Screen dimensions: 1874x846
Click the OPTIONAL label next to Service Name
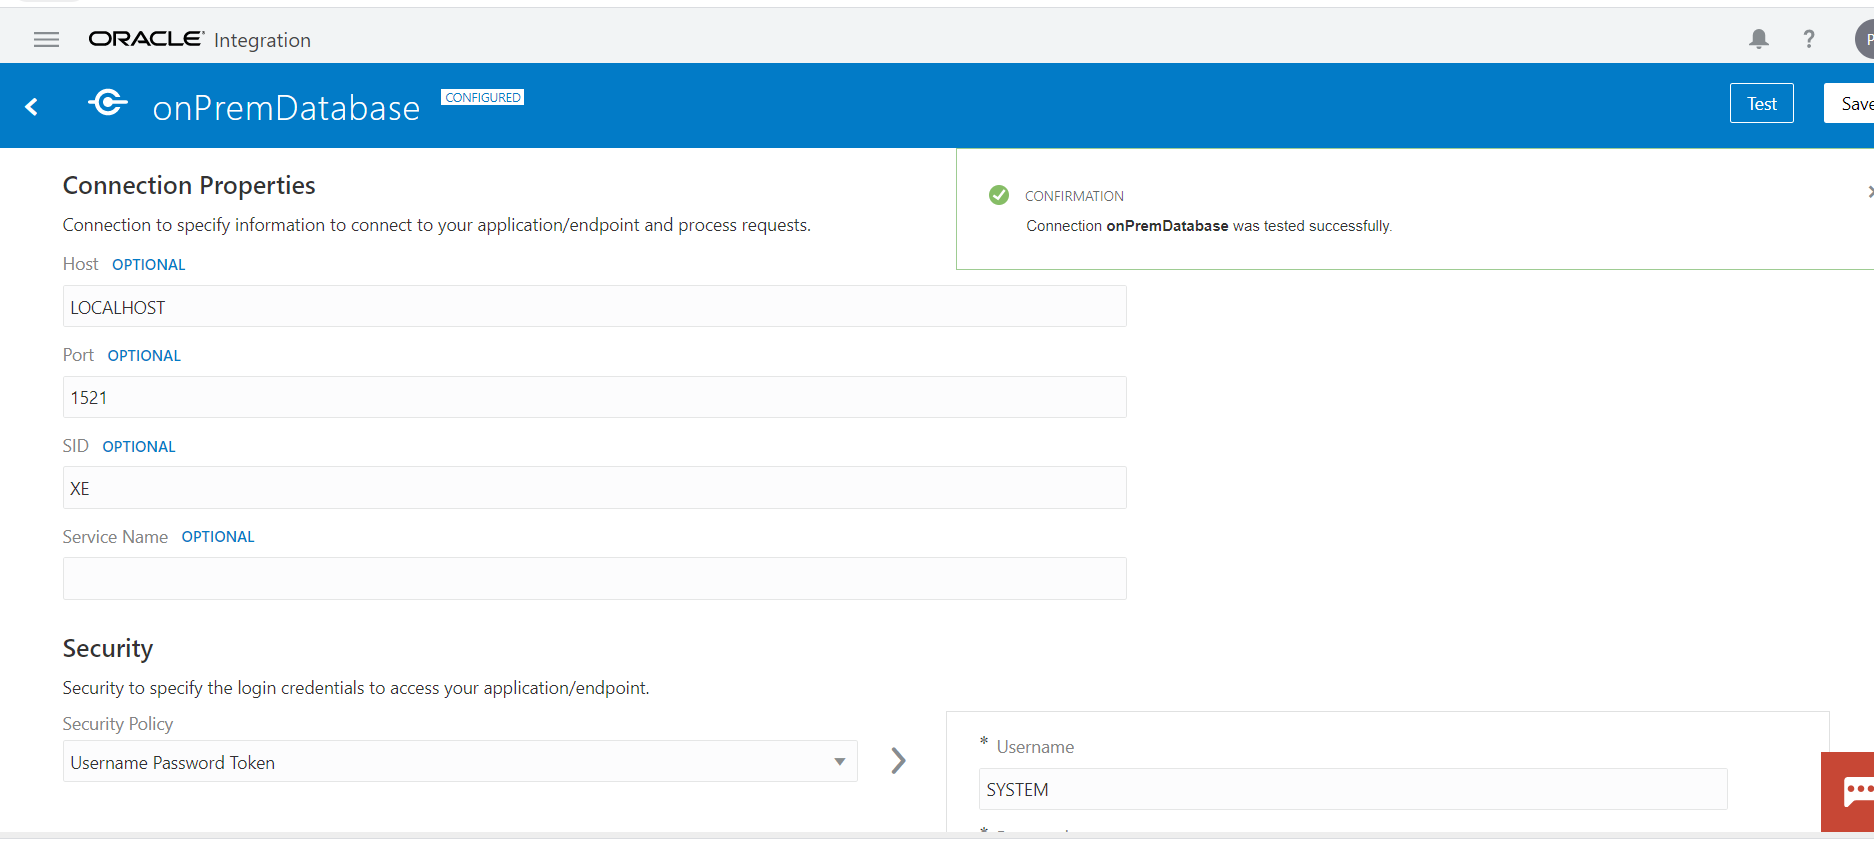pyautogui.click(x=218, y=537)
